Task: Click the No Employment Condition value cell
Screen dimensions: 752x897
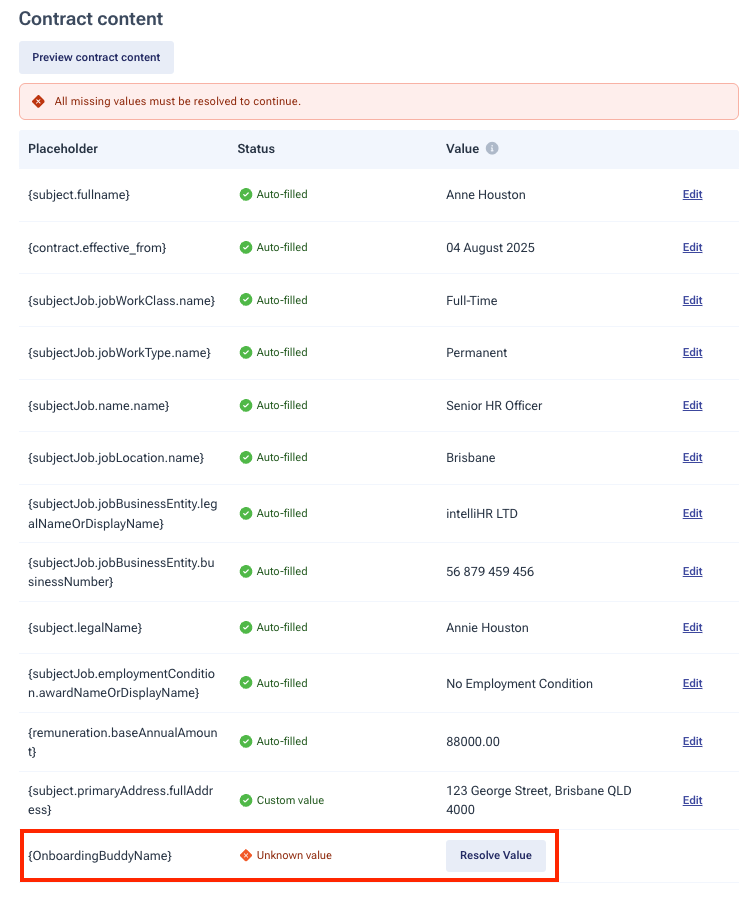Action: 519,684
